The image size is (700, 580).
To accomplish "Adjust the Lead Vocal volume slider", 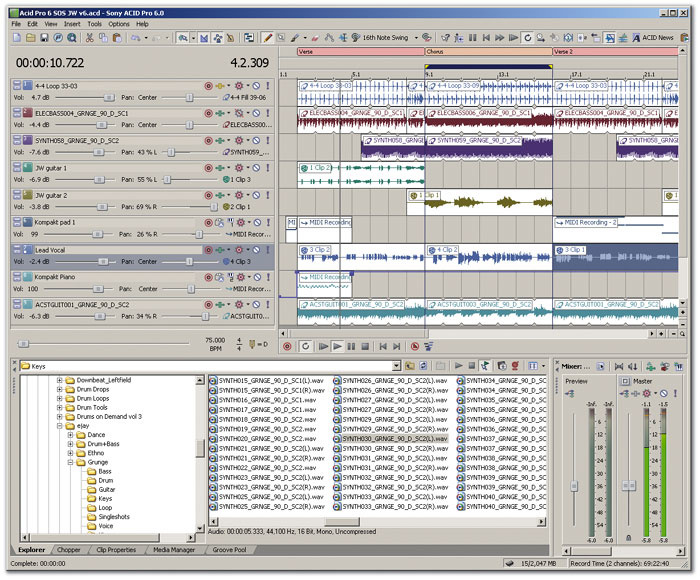I will pos(103,262).
